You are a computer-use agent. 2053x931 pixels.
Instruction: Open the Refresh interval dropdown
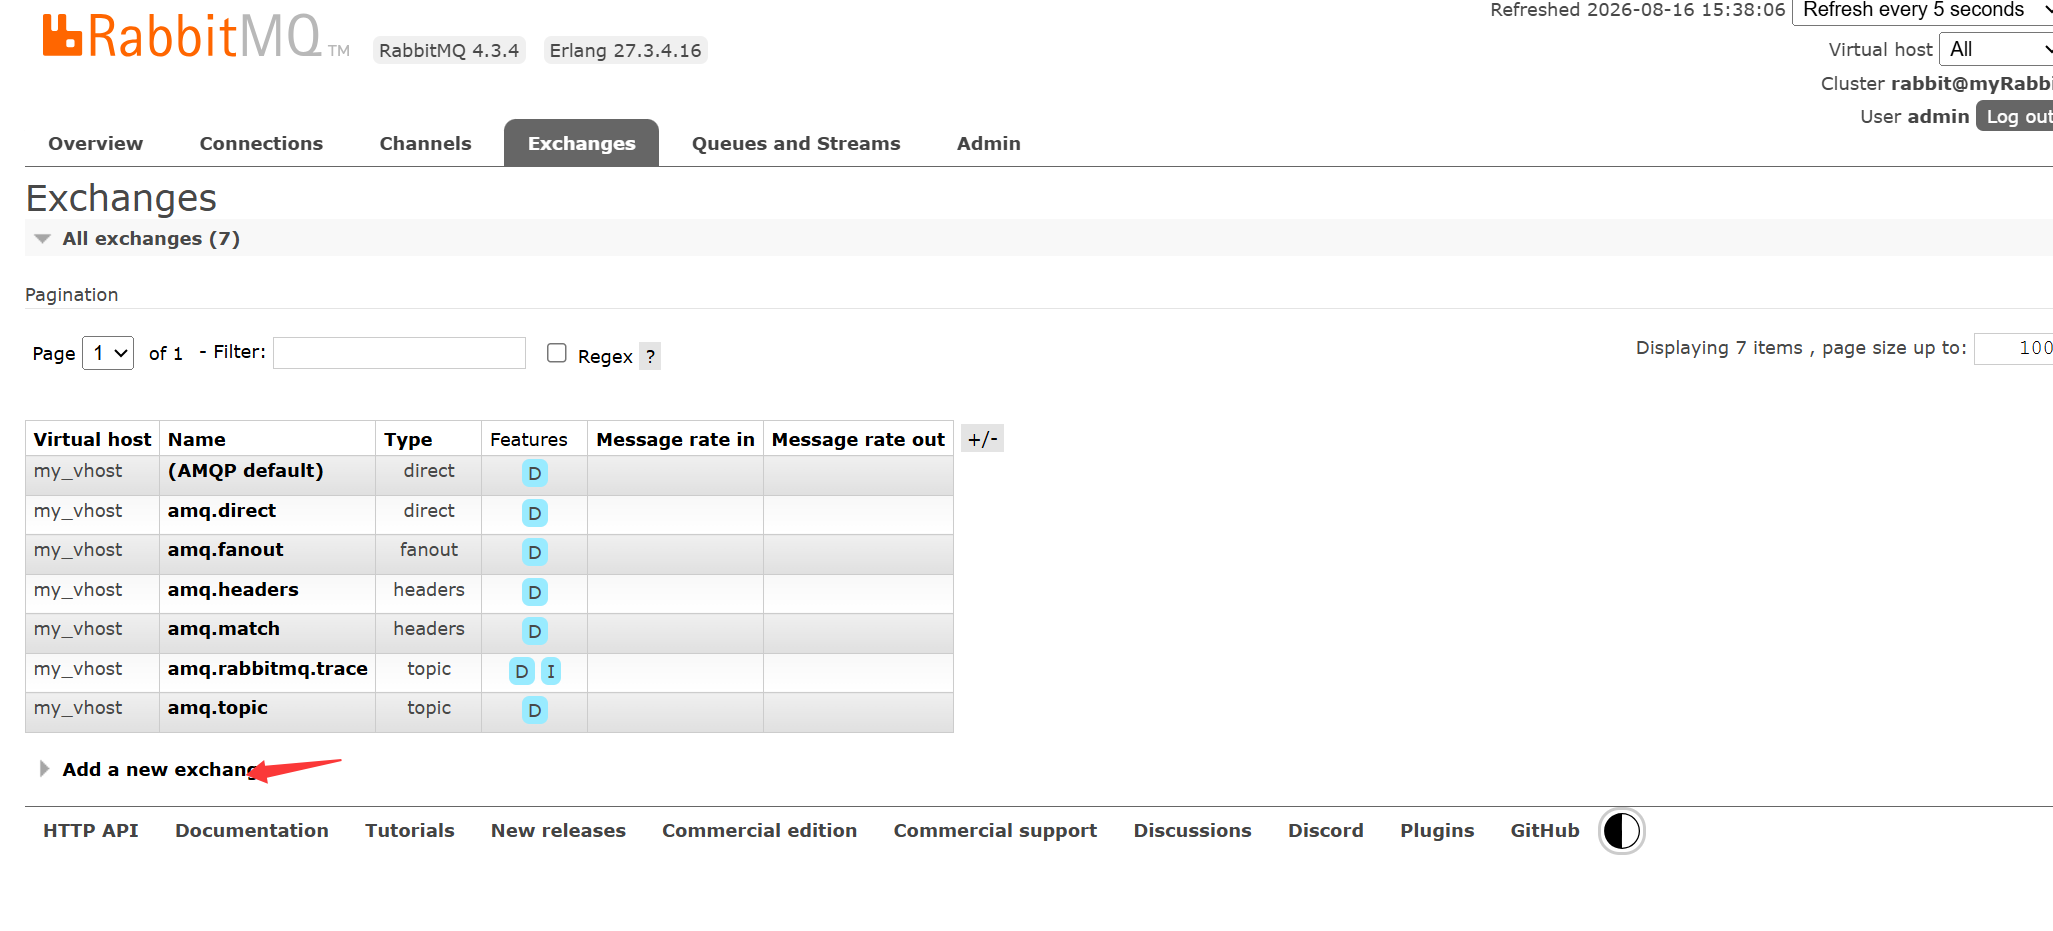pyautogui.click(x=1922, y=11)
